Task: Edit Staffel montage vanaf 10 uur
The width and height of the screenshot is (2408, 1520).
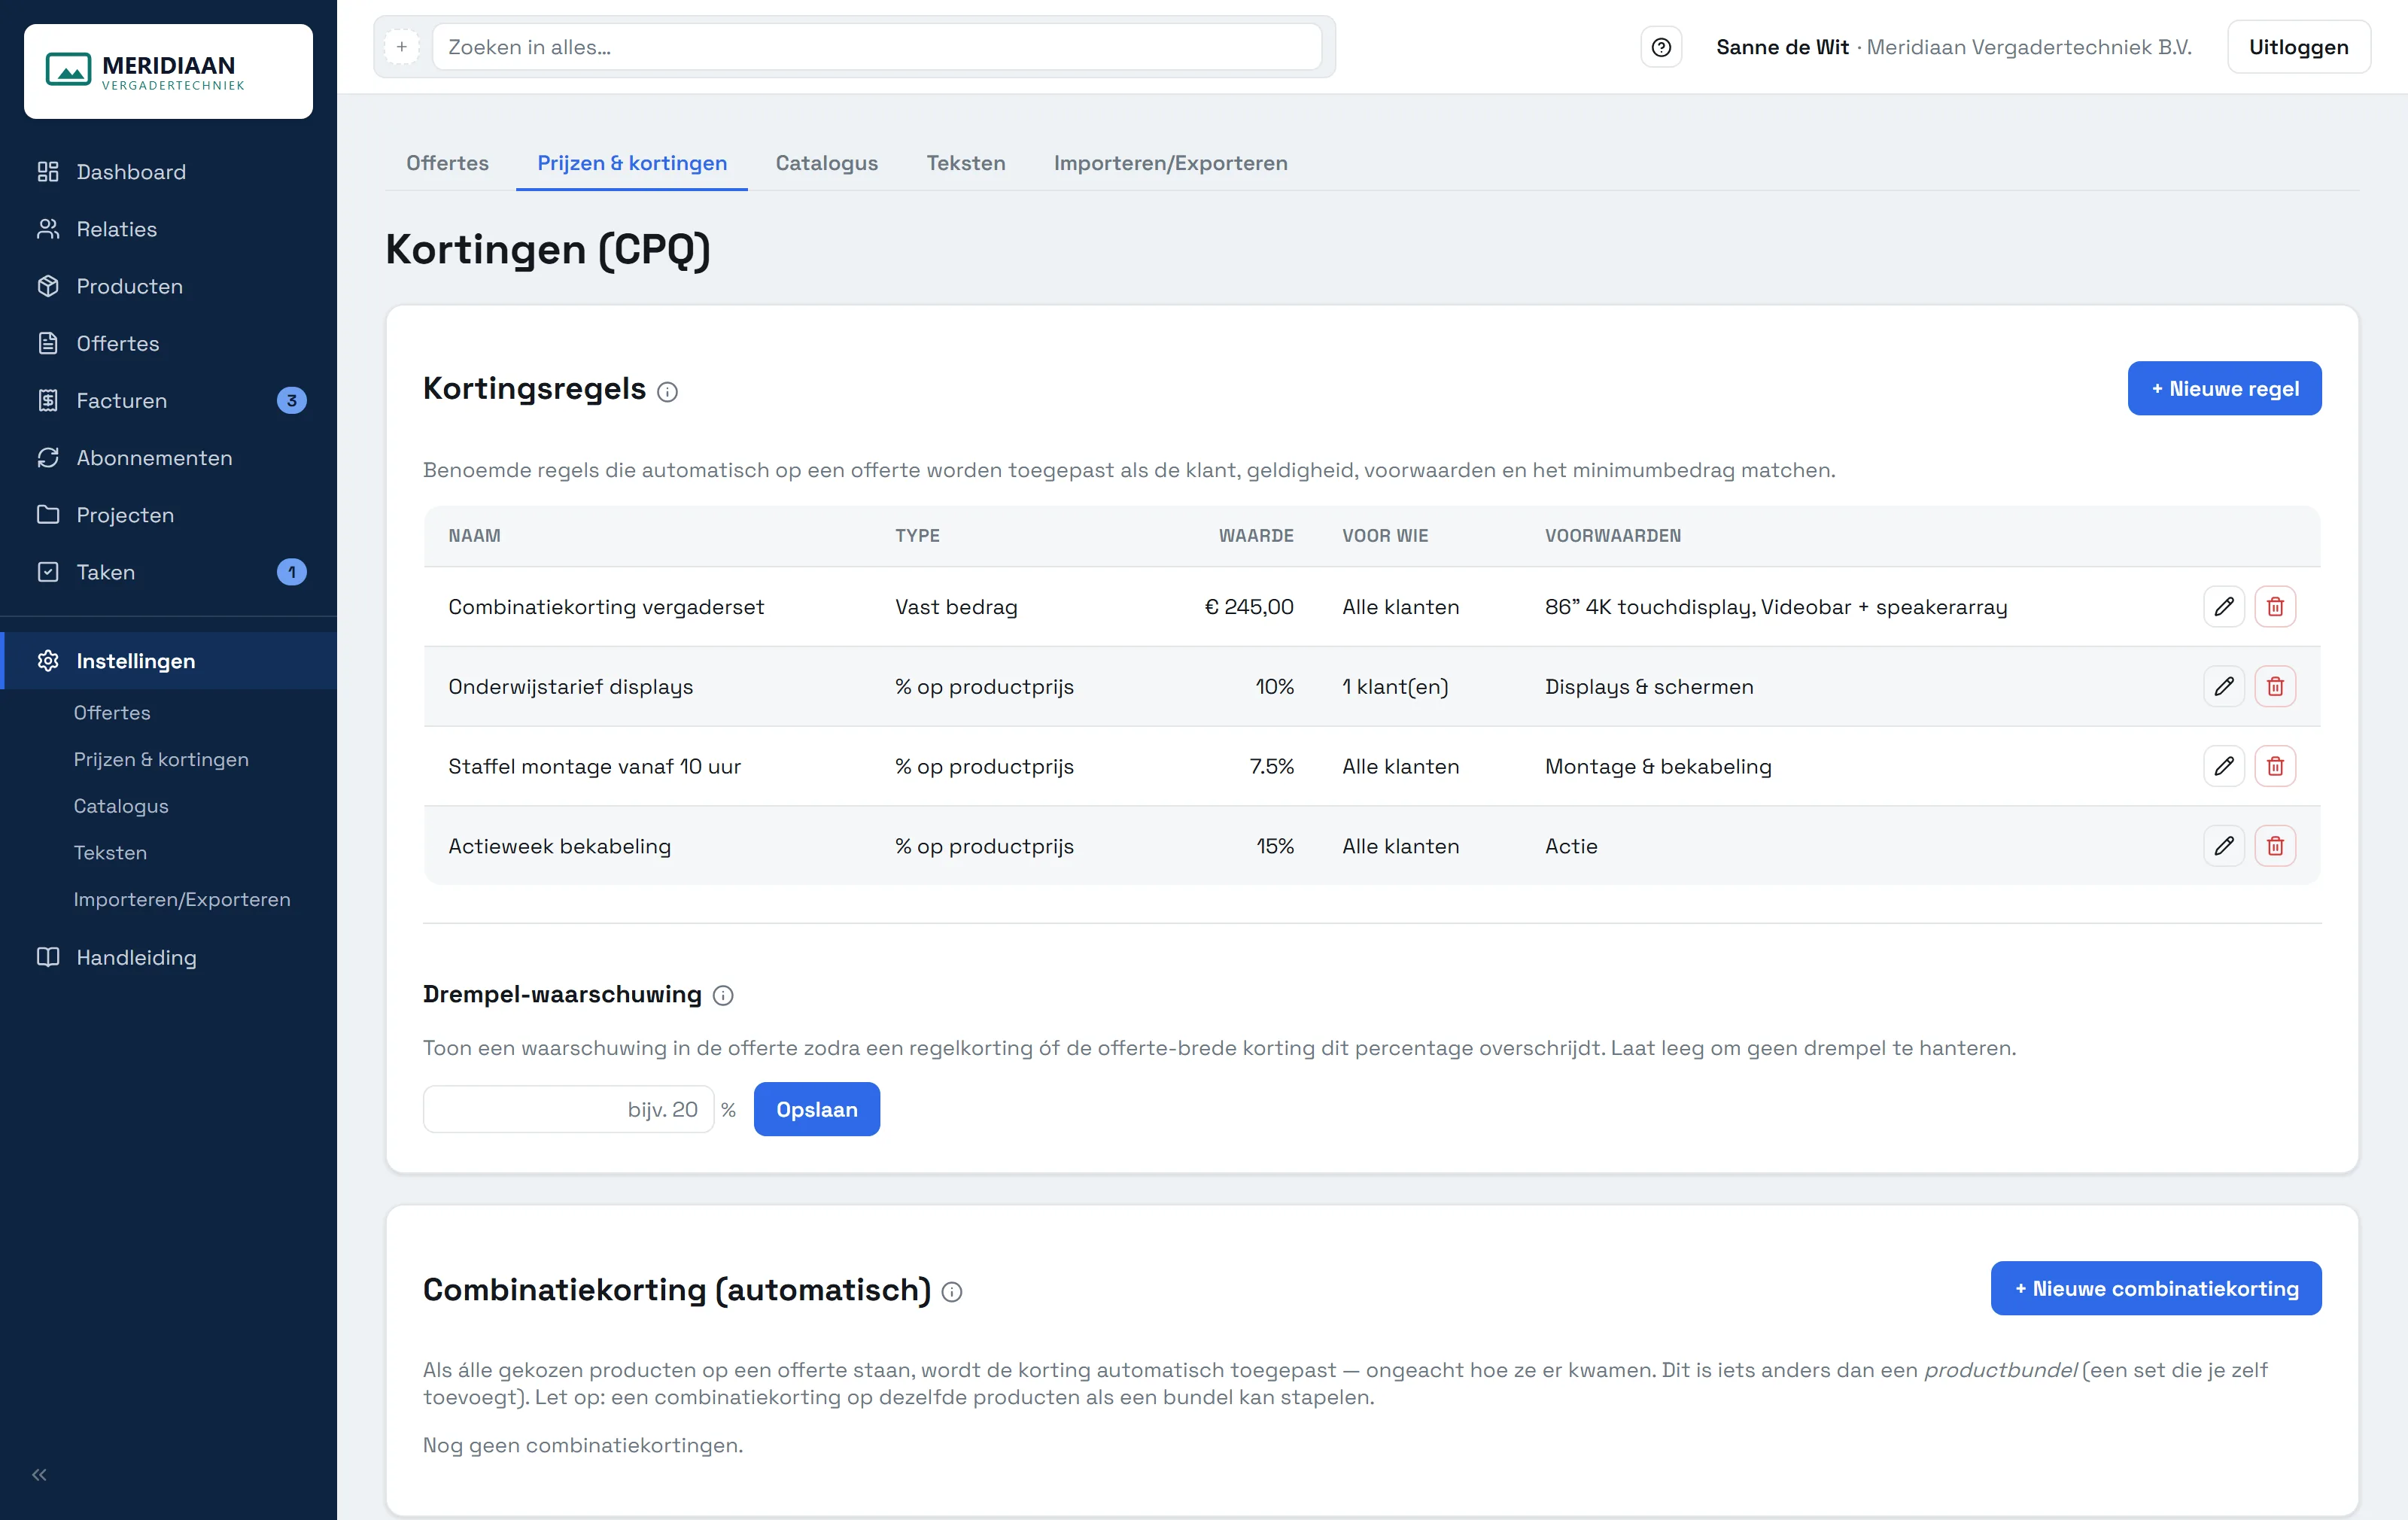Action: (2224, 766)
